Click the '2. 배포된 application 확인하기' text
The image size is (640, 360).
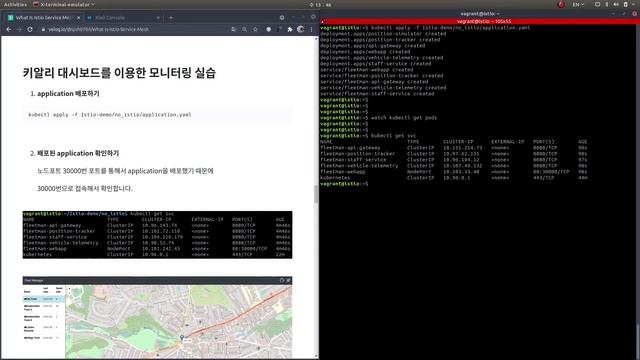pyautogui.click(x=74, y=153)
